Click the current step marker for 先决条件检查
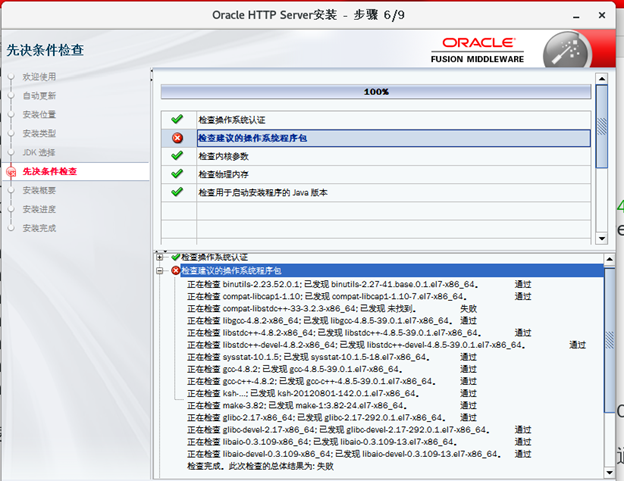 [11, 172]
